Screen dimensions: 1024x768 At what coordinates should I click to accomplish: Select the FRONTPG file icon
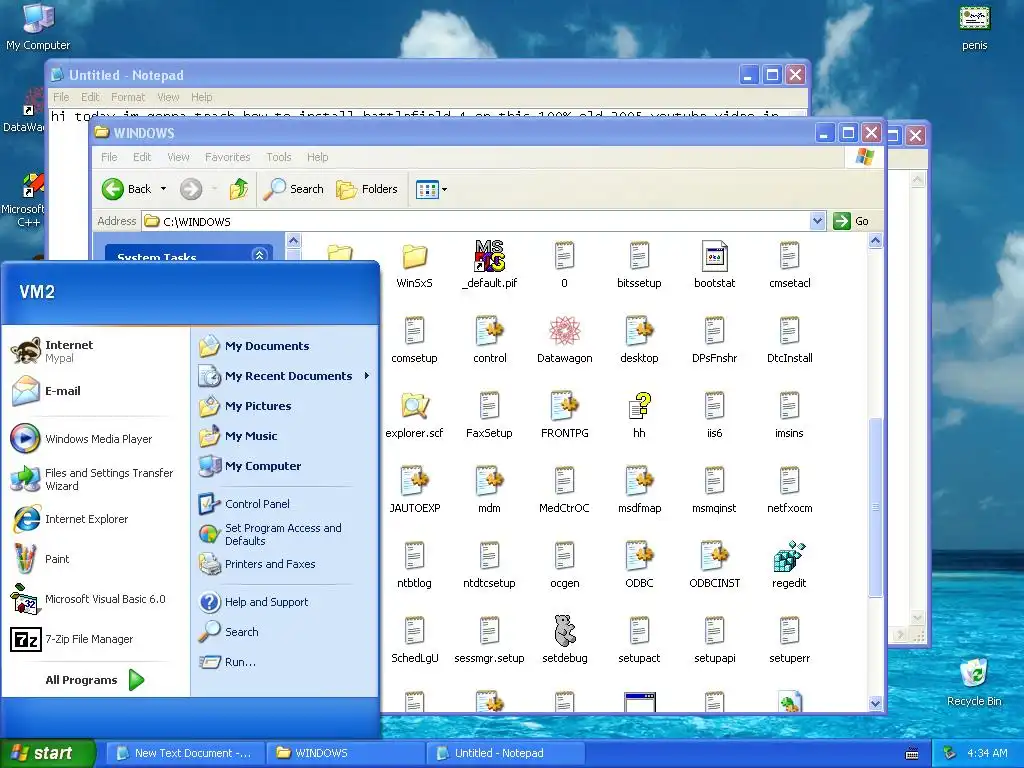pyautogui.click(x=564, y=406)
